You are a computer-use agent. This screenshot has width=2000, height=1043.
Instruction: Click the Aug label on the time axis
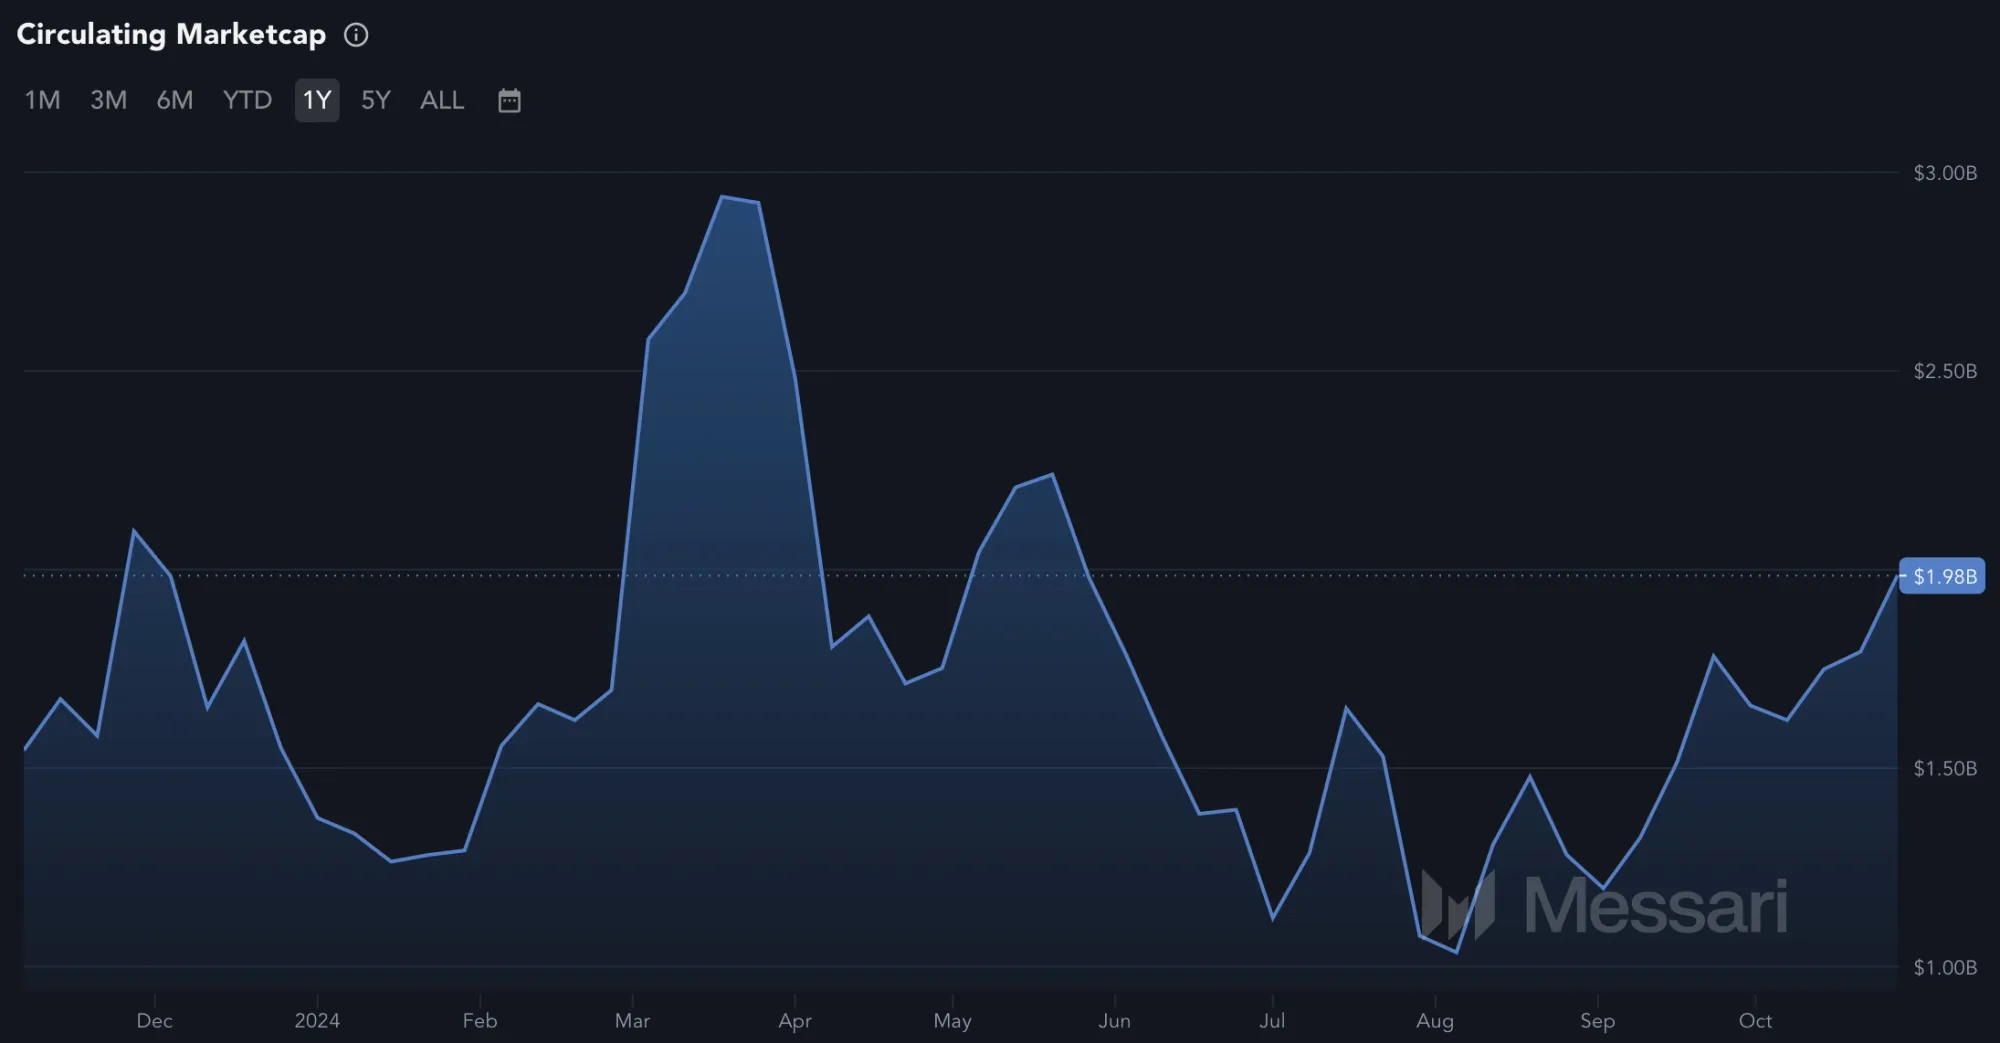pos(1435,1020)
